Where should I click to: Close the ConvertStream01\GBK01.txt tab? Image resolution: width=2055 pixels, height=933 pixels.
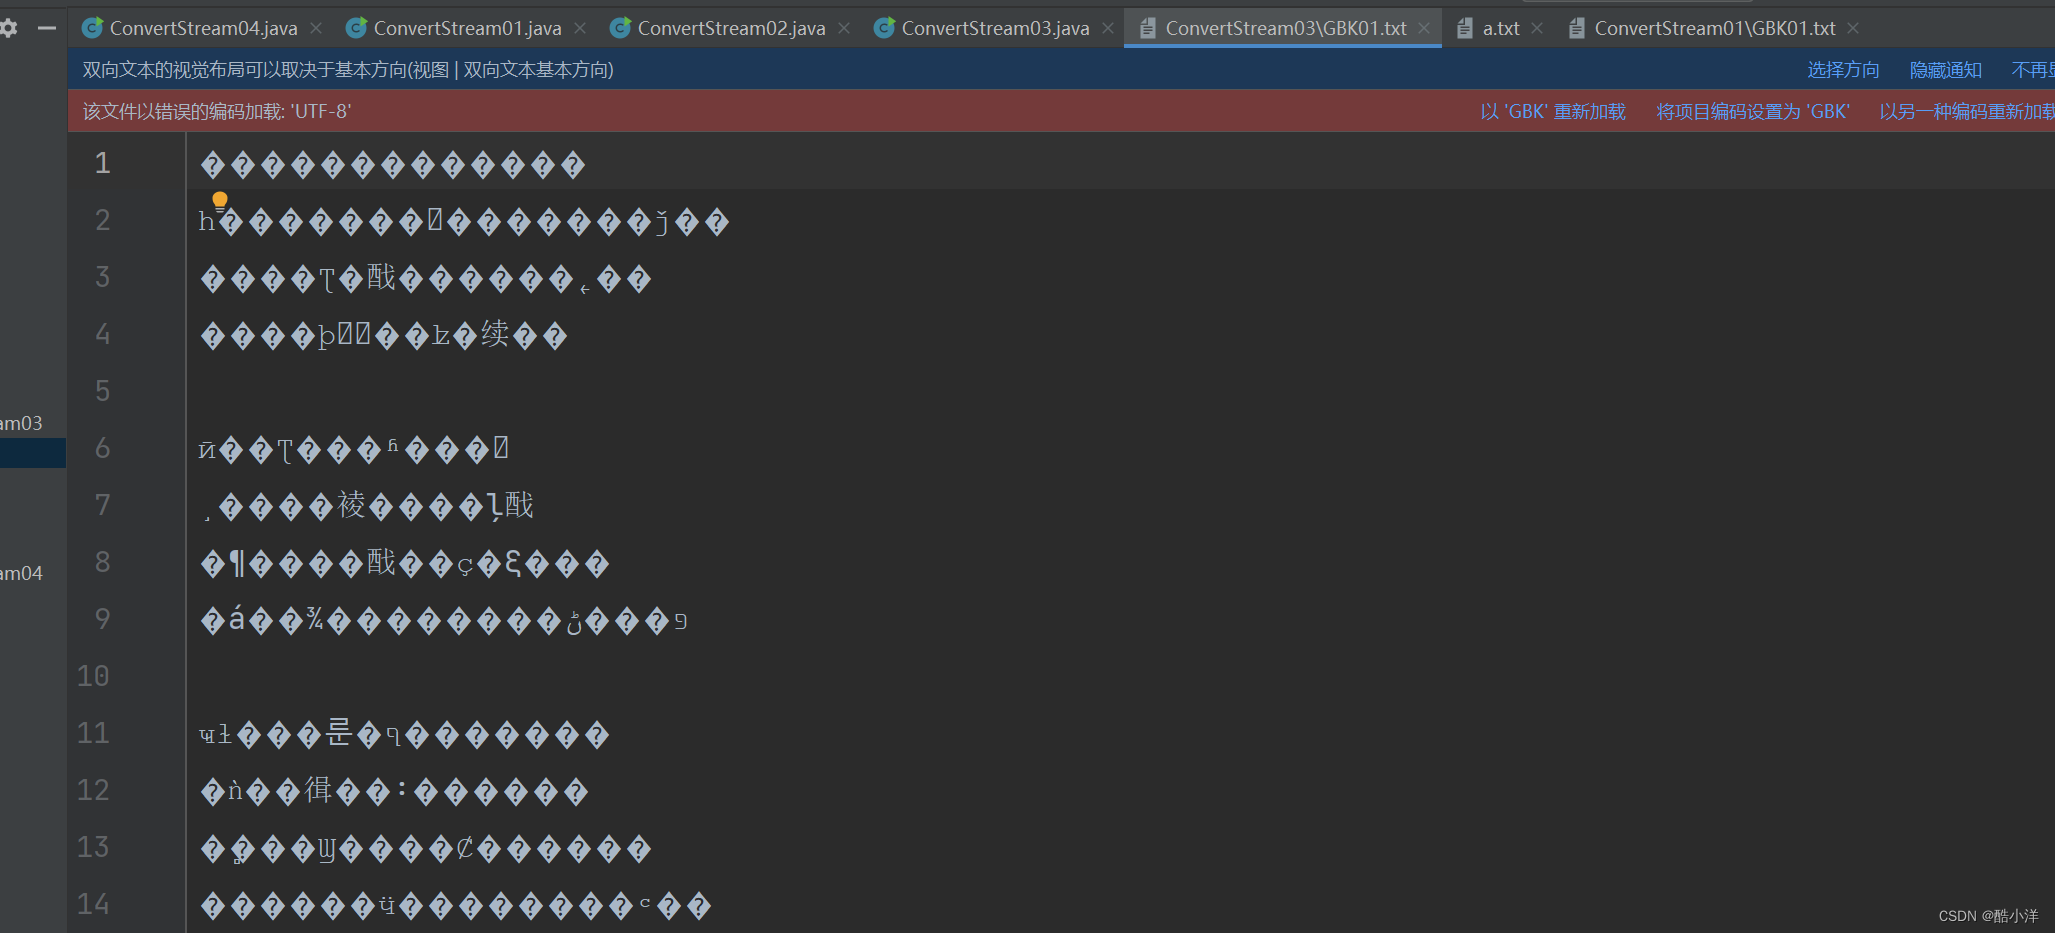[1853, 28]
